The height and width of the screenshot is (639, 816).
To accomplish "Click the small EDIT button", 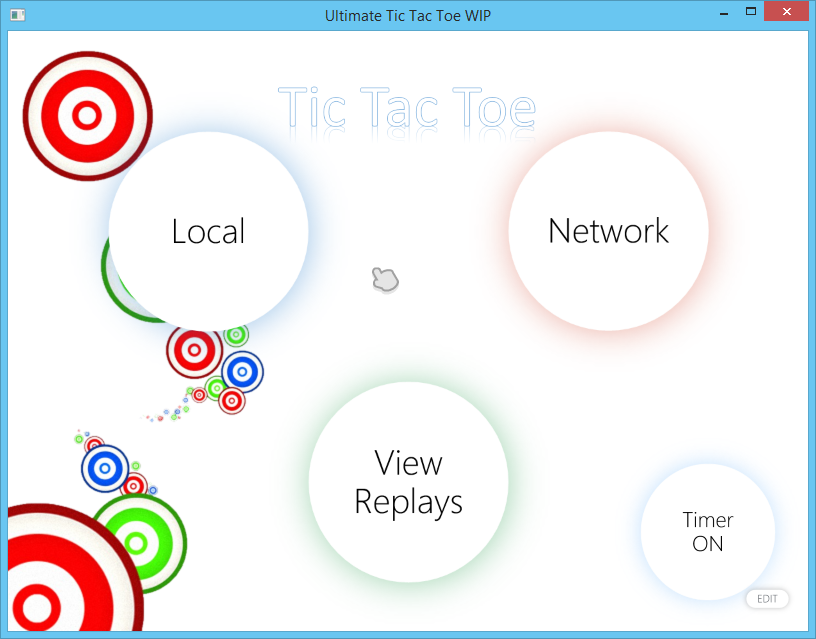I will tap(767, 599).
